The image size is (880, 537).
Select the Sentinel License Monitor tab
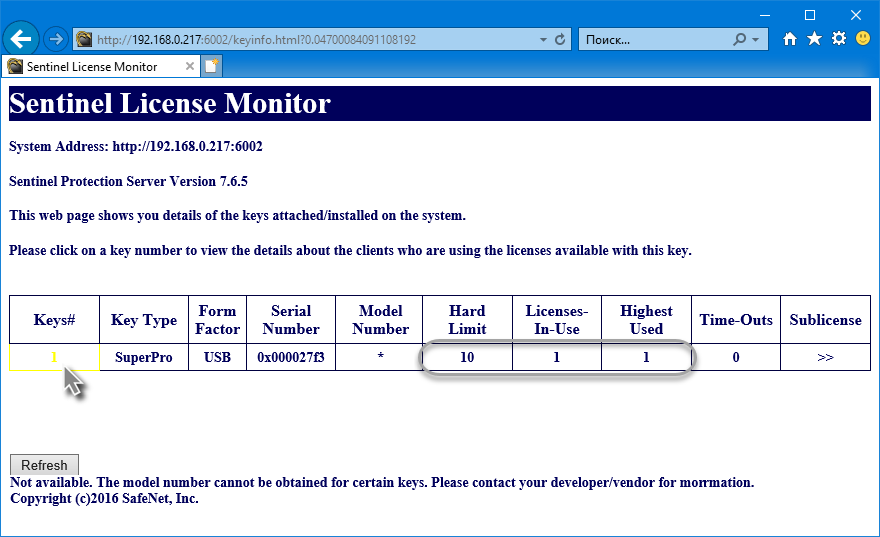(100, 66)
